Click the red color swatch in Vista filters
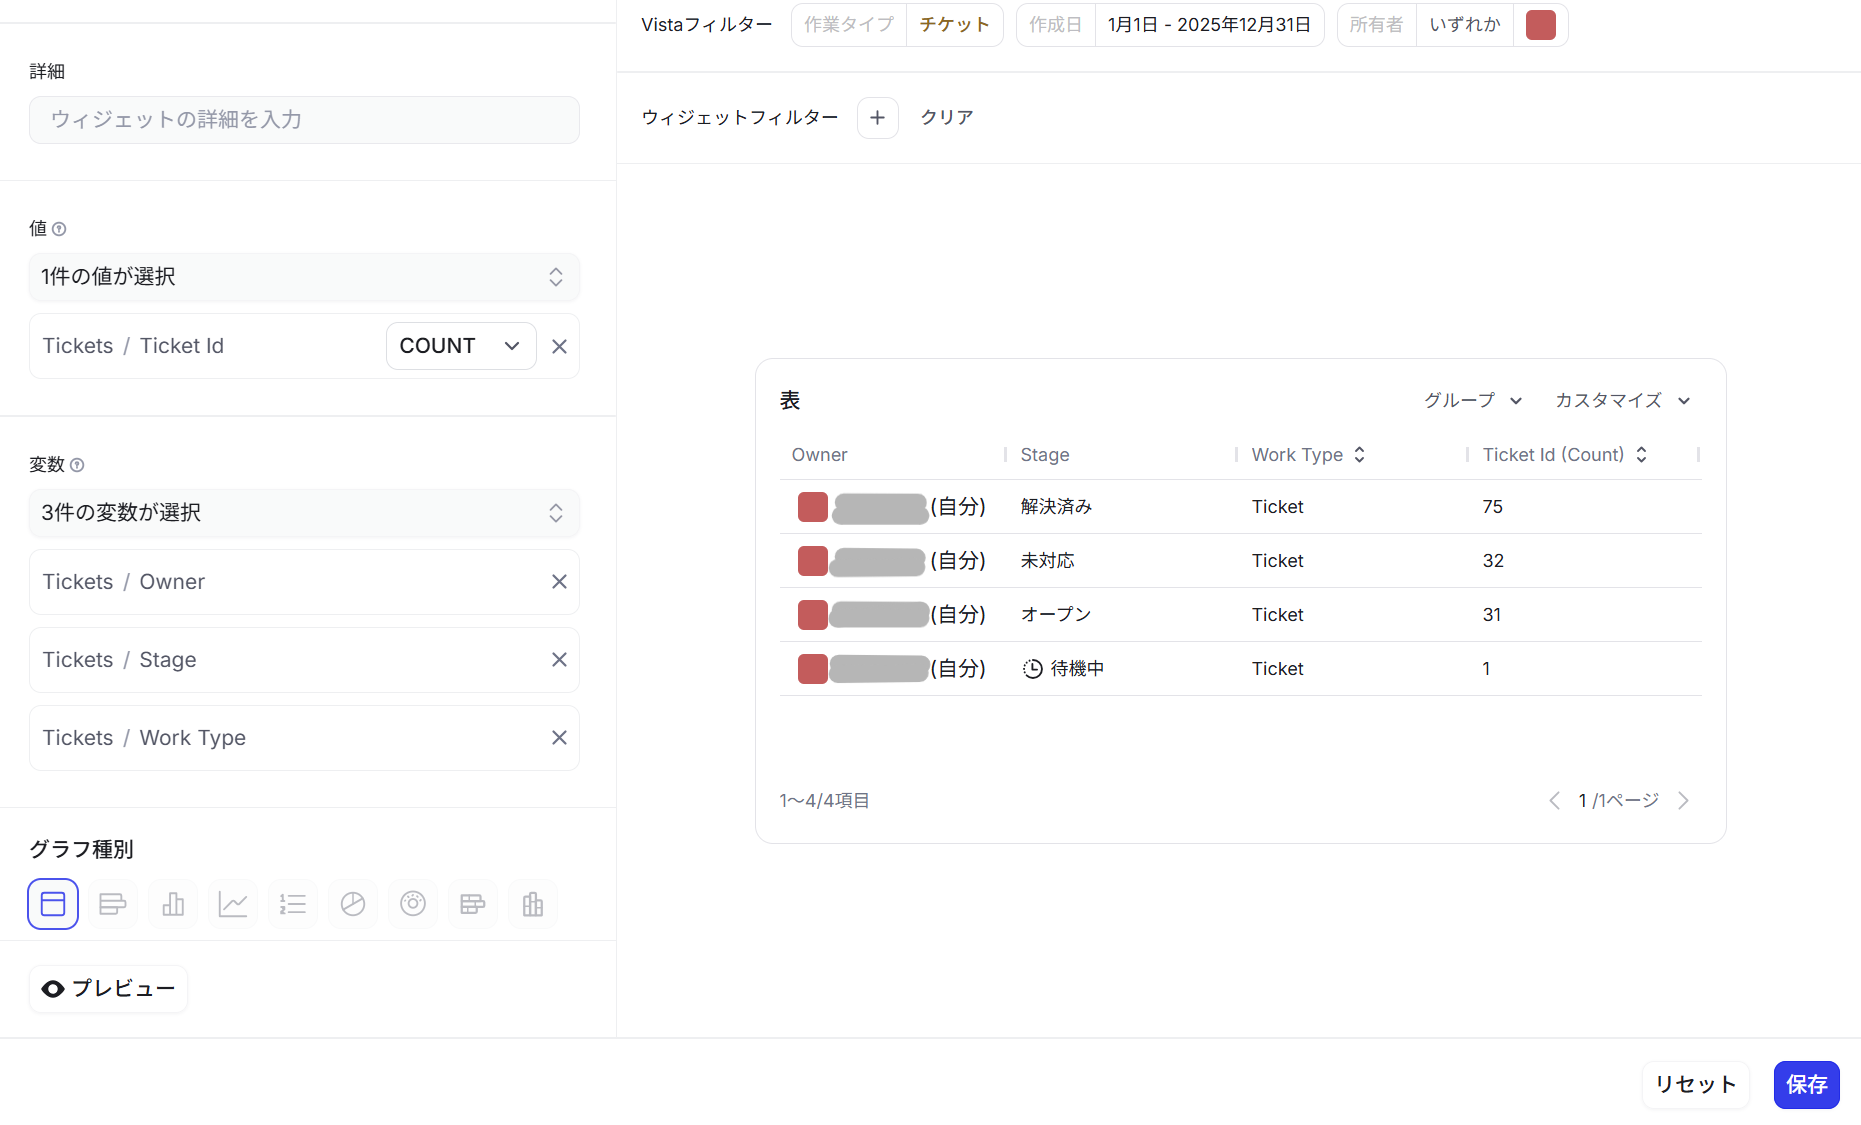1861x1125 pixels. [x=1541, y=24]
